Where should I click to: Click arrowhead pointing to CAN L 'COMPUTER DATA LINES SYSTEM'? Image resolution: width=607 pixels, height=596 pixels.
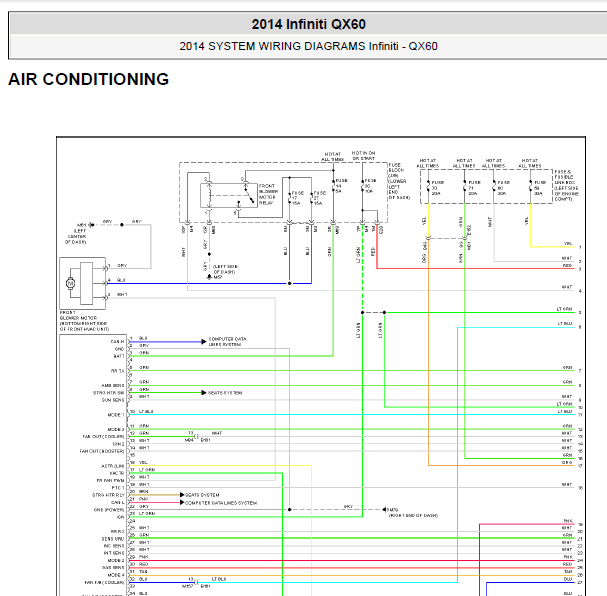pyautogui.click(x=182, y=502)
